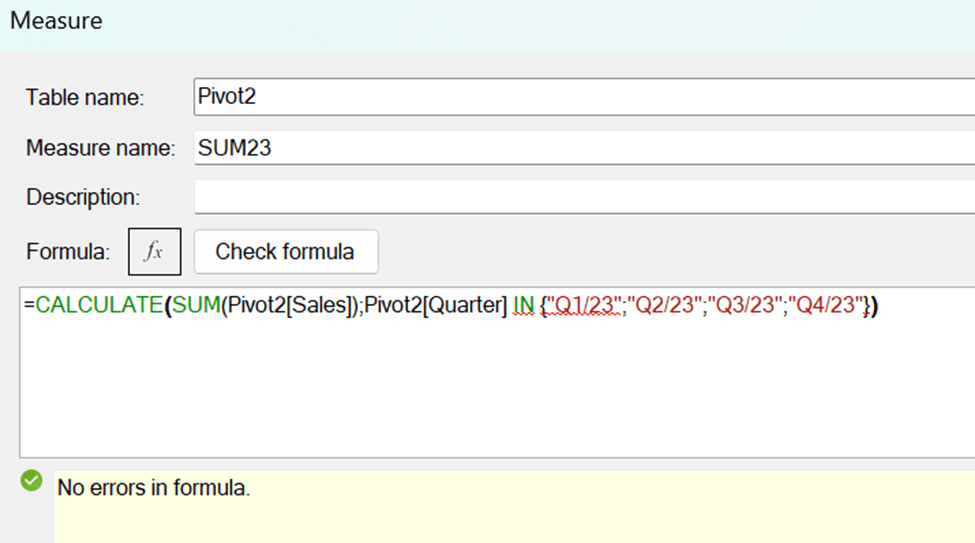The height and width of the screenshot is (543, 975).
Task: Click the "No errors in formula." message
Action: click(153, 488)
